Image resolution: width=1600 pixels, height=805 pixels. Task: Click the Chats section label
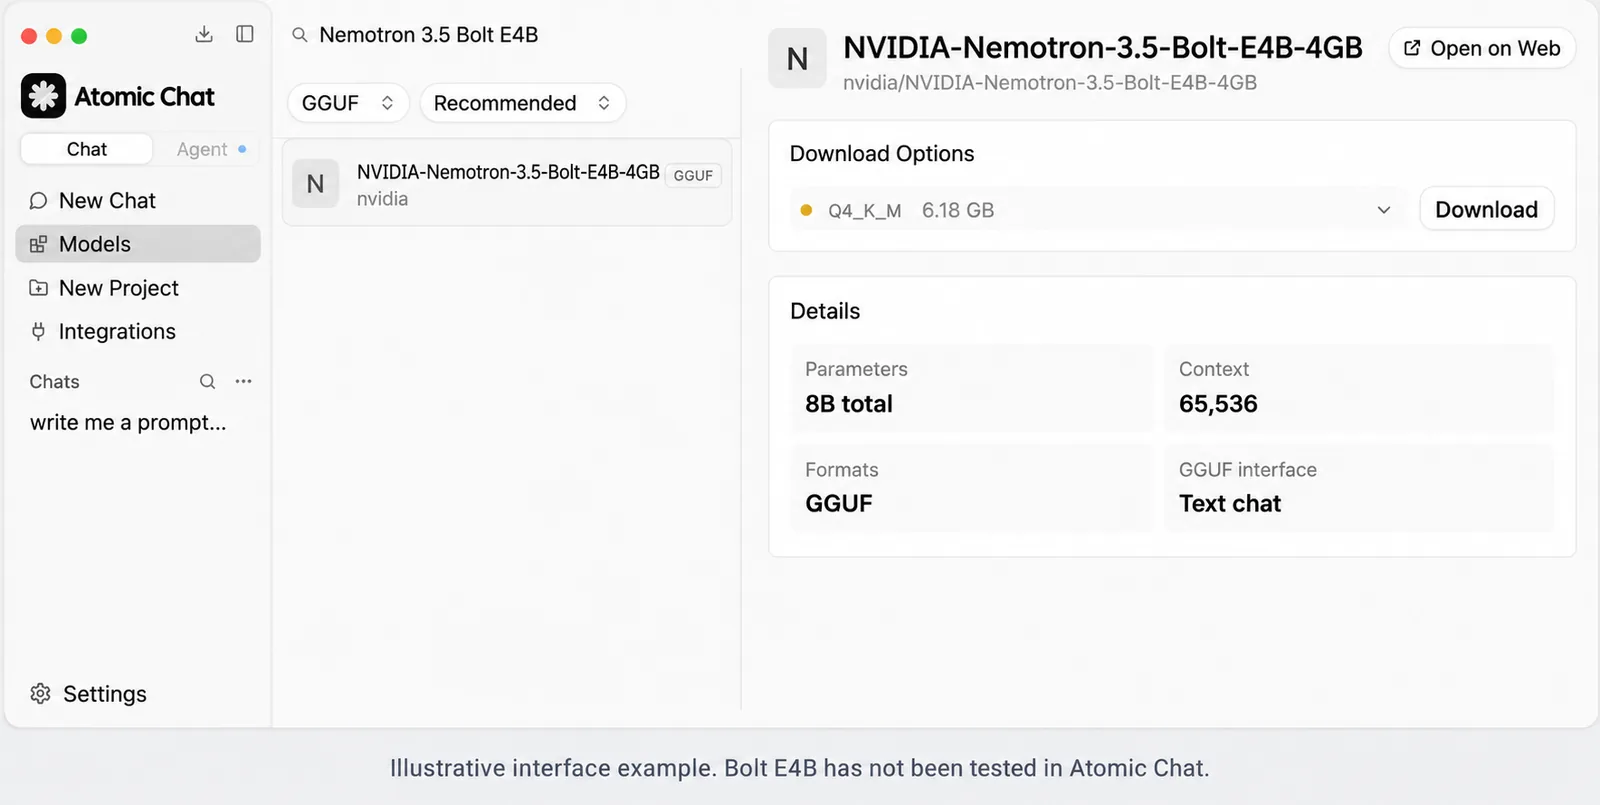pyautogui.click(x=54, y=382)
